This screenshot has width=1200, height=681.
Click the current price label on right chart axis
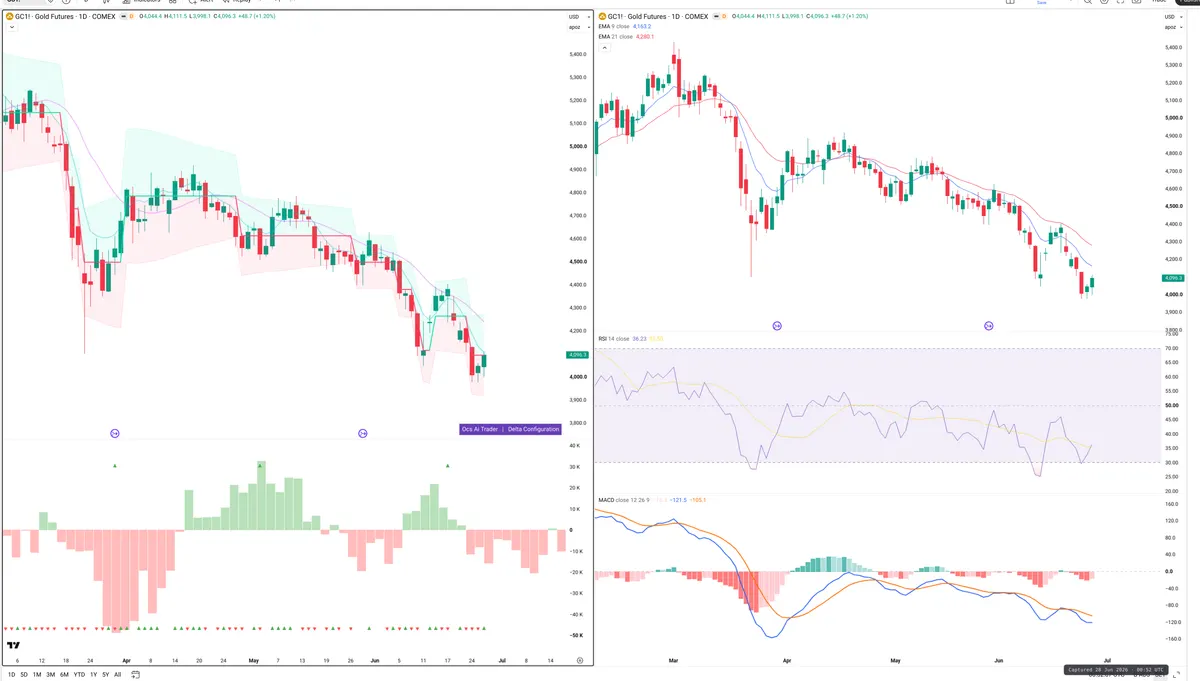coord(1173,278)
